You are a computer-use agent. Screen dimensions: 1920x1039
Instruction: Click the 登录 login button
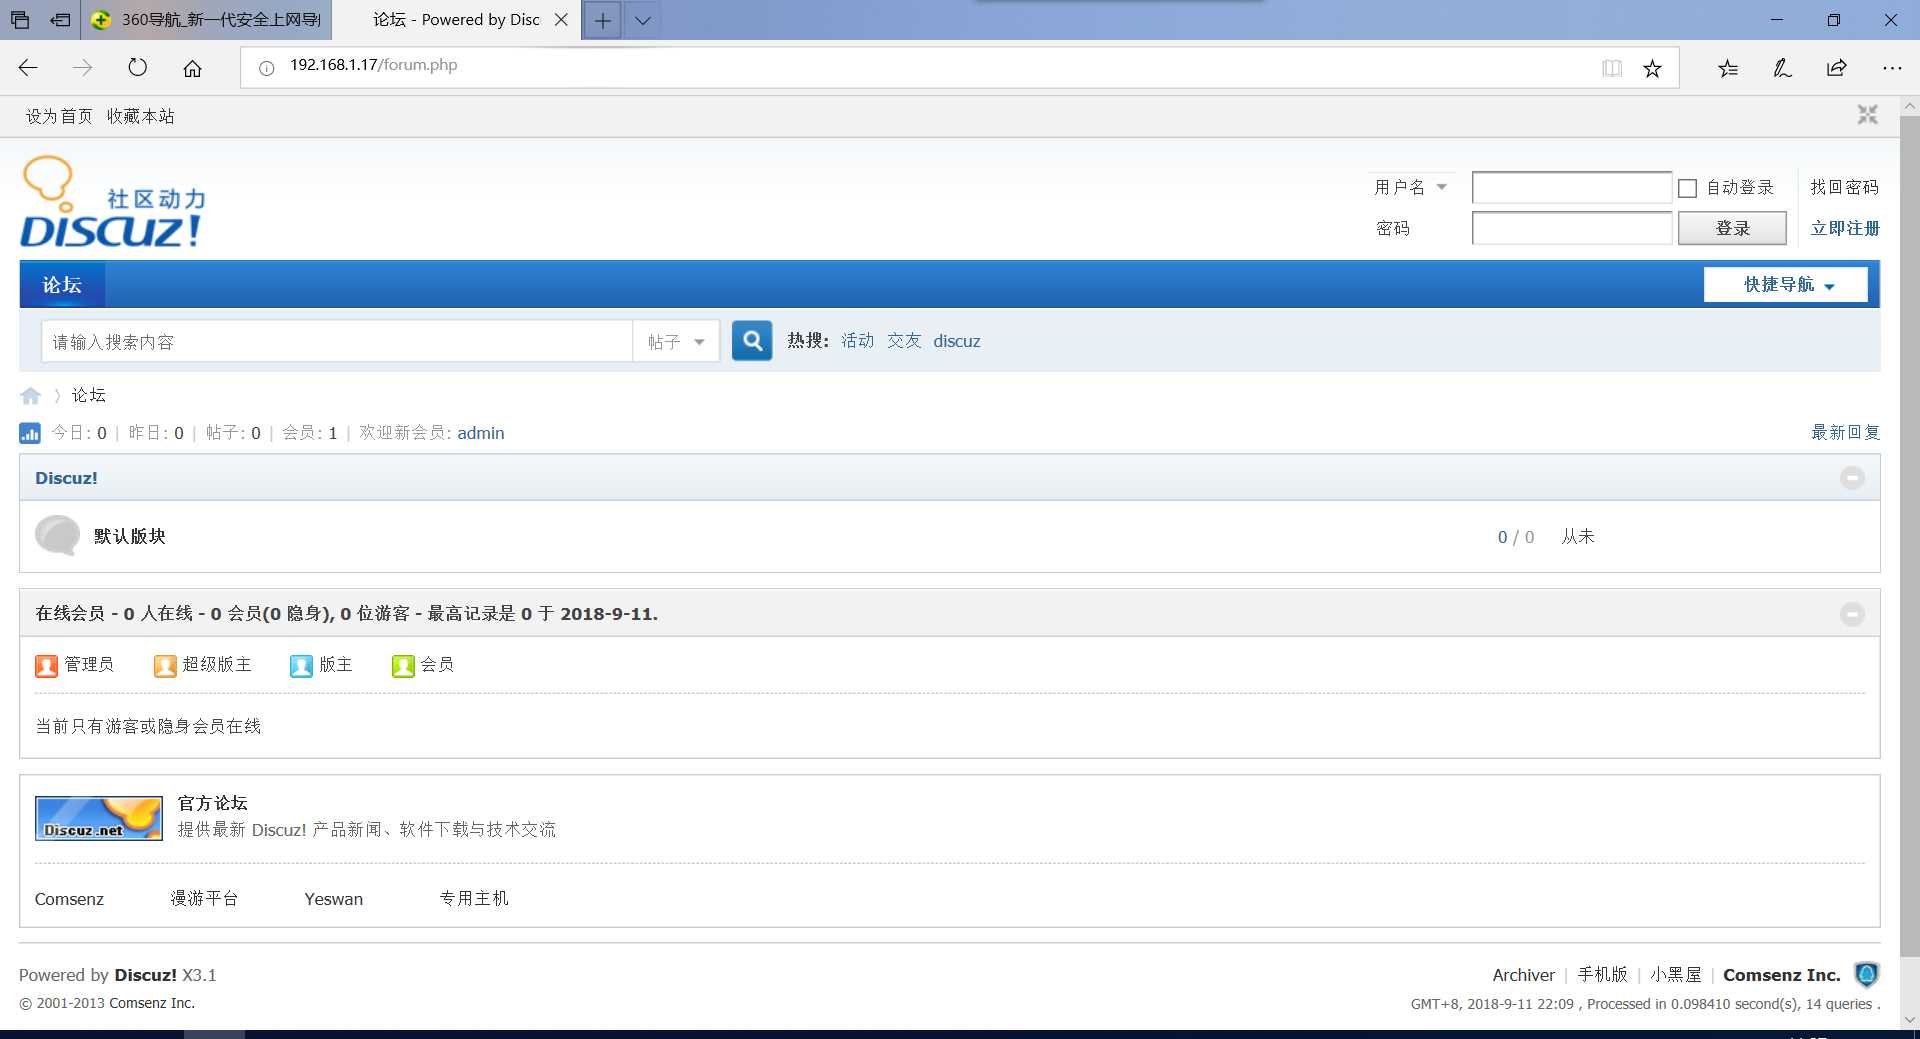tap(1732, 228)
